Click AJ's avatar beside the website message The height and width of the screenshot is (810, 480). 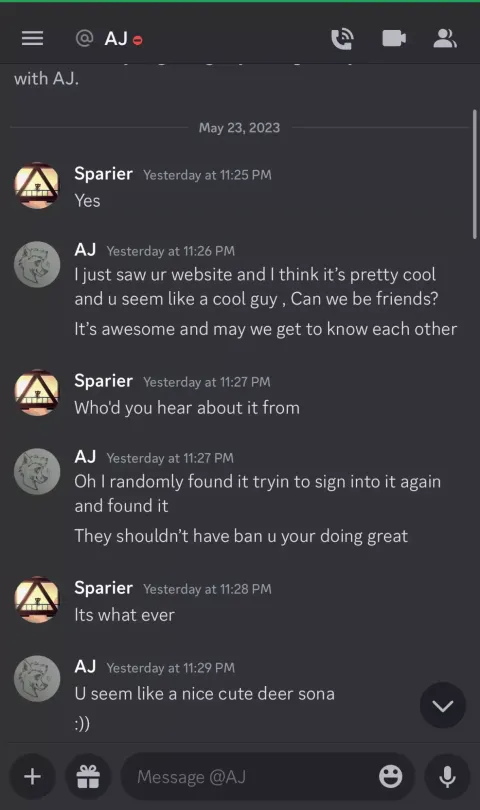37,264
